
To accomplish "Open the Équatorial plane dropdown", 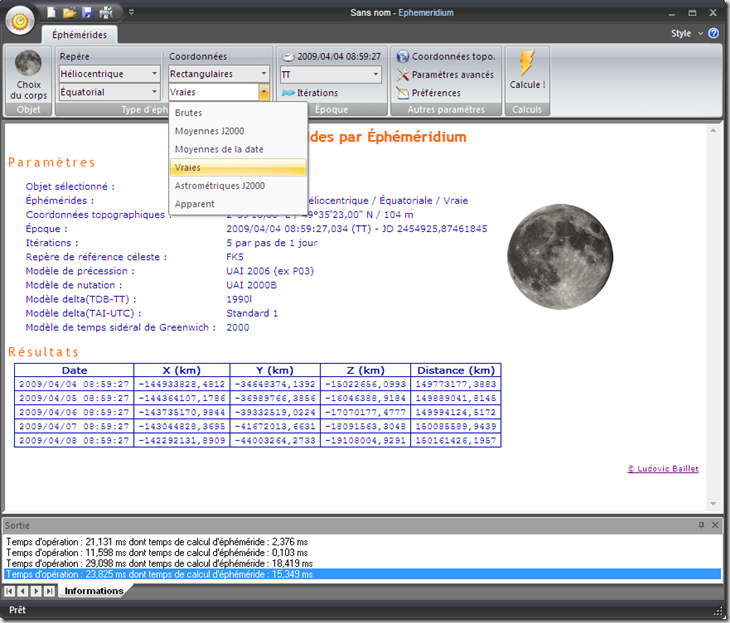I will [x=109, y=92].
